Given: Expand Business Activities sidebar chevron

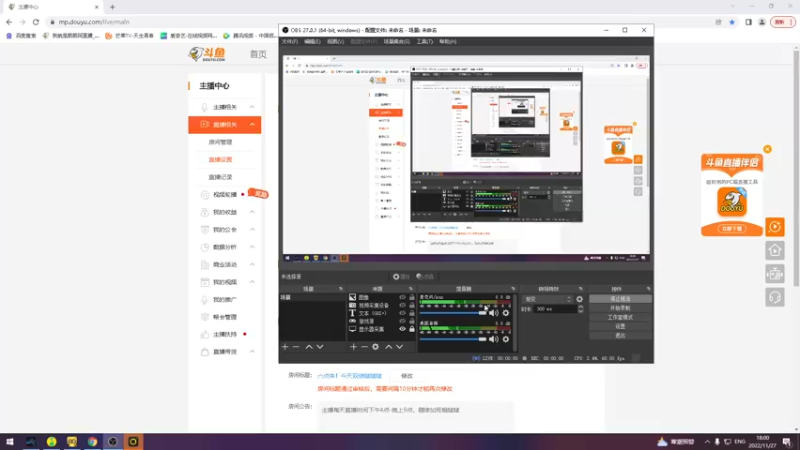Looking at the screenshot, I should click(x=252, y=264).
